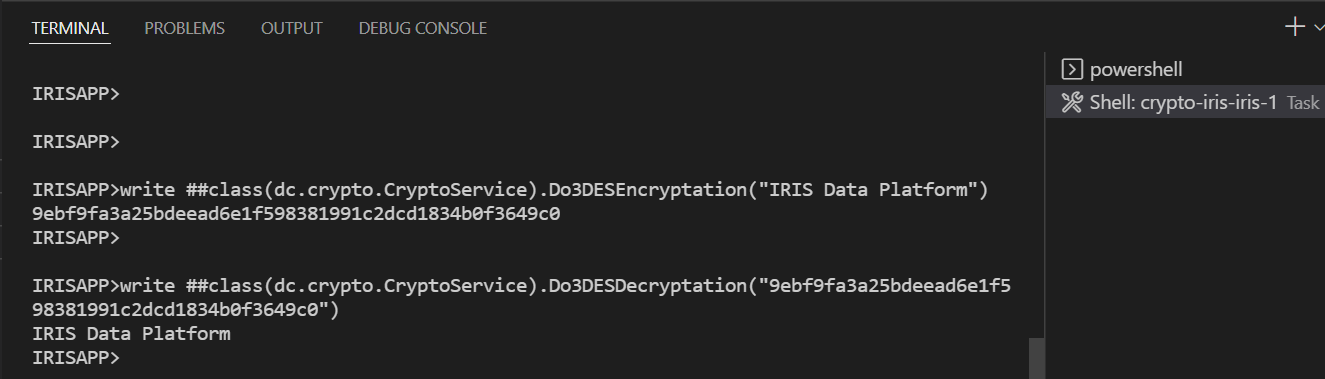
Task: Open the PROBLEMS tab
Action: (x=185, y=28)
